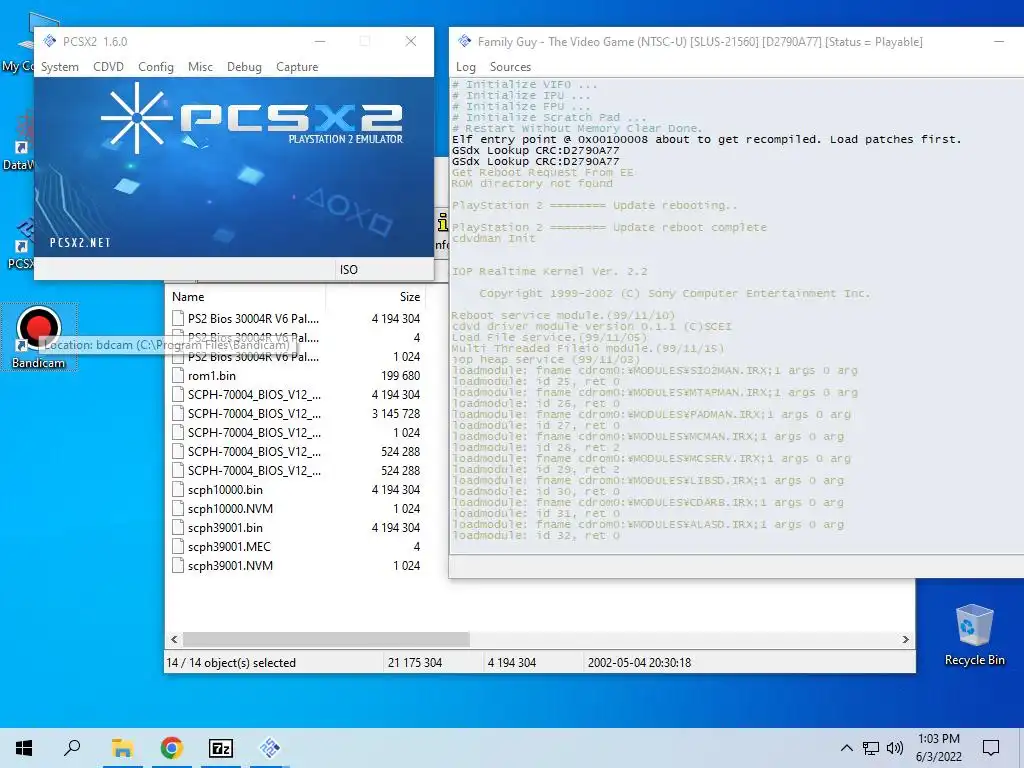Image resolution: width=1024 pixels, height=768 pixels.
Task: Switch to 7-Zip in the taskbar
Action: coord(220,748)
